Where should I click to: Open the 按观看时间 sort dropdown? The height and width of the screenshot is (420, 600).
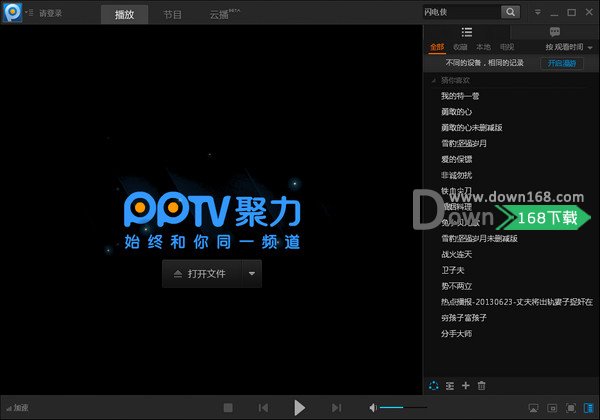click(569, 47)
